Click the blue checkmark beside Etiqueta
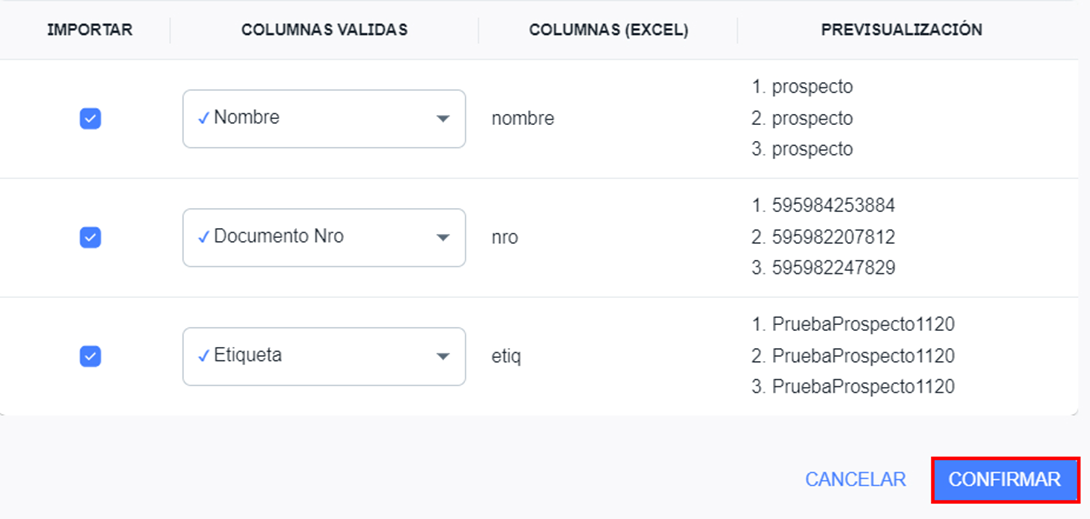This screenshot has width=1090, height=519. pyautogui.click(x=203, y=355)
